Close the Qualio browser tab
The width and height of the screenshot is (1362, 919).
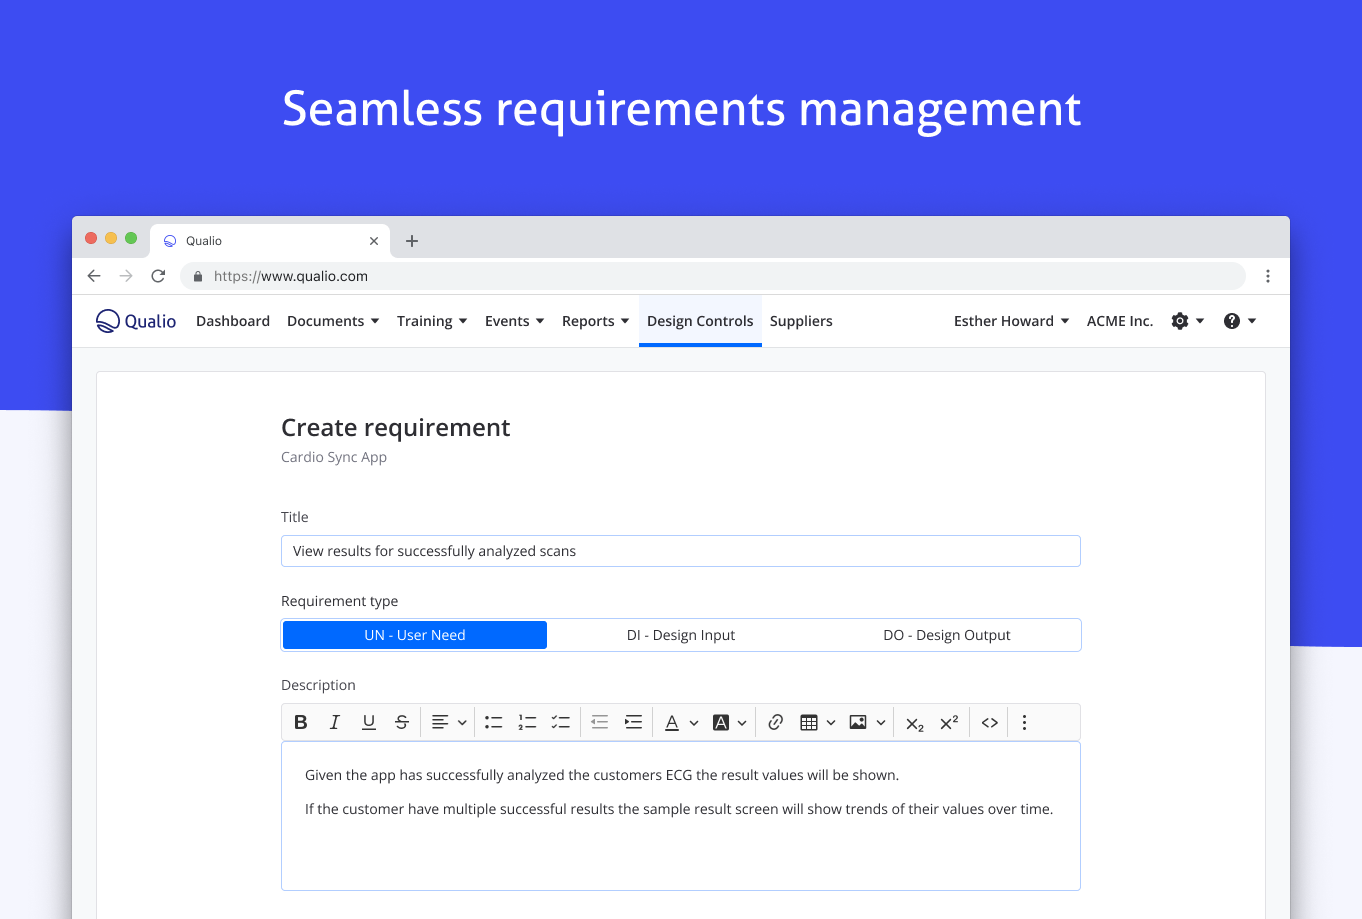[x=374, y=241]
